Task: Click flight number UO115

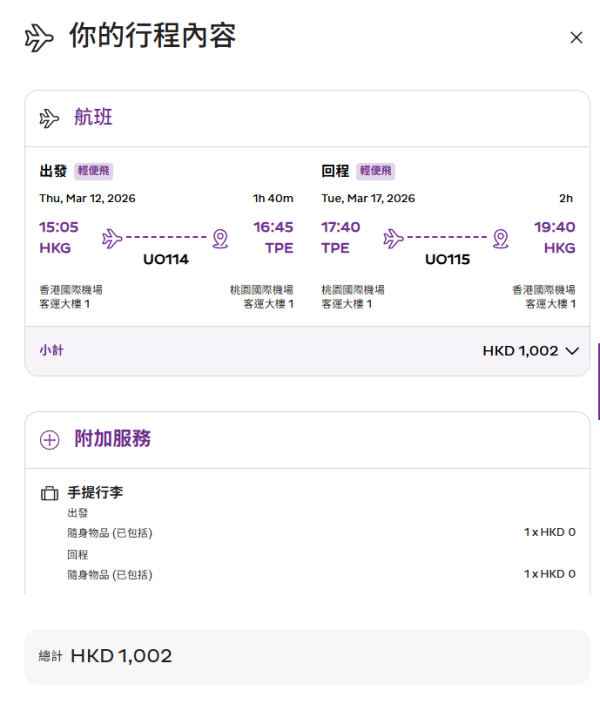Action: point(448,259)
